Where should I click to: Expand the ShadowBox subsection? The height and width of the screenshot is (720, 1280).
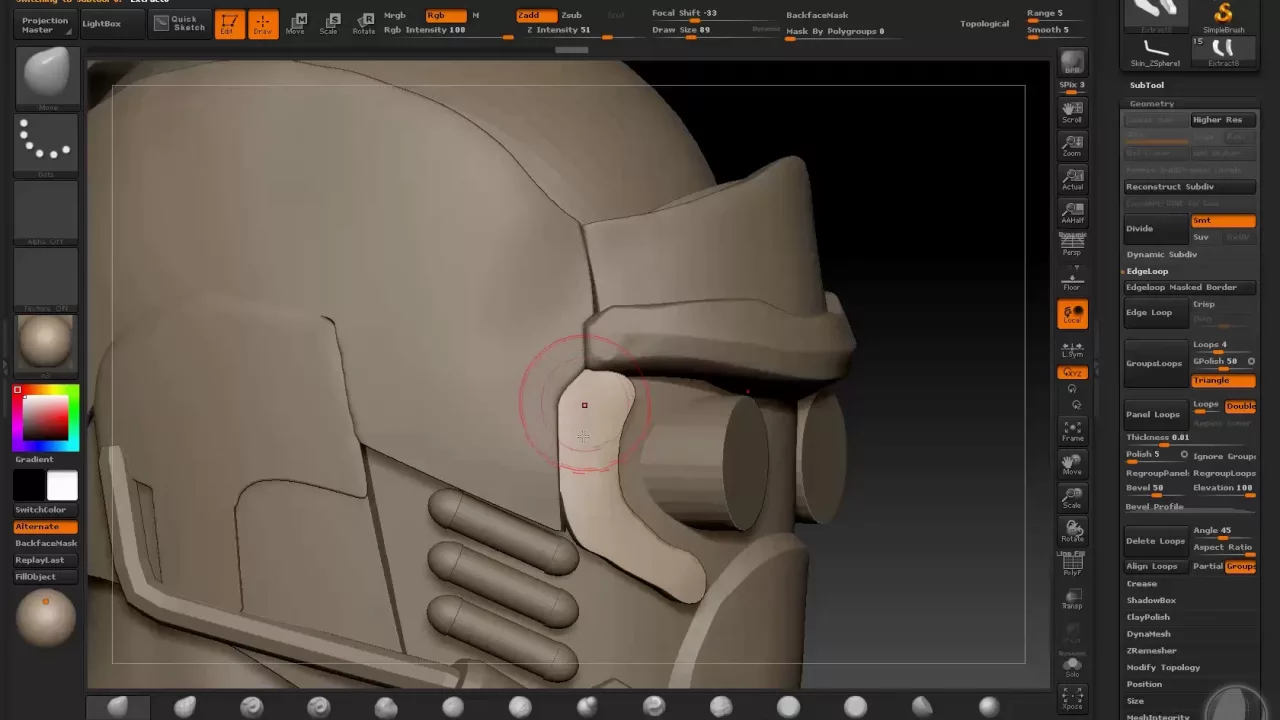coord(1151,600)
